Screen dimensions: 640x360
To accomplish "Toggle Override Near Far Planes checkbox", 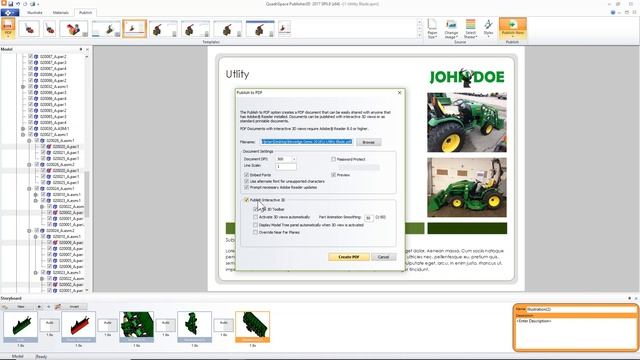I will 256,232.
